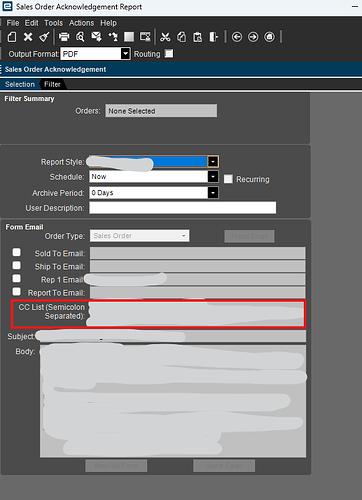Open the Archive Period dropdown

pyautogui.click(x=213, y=193)
